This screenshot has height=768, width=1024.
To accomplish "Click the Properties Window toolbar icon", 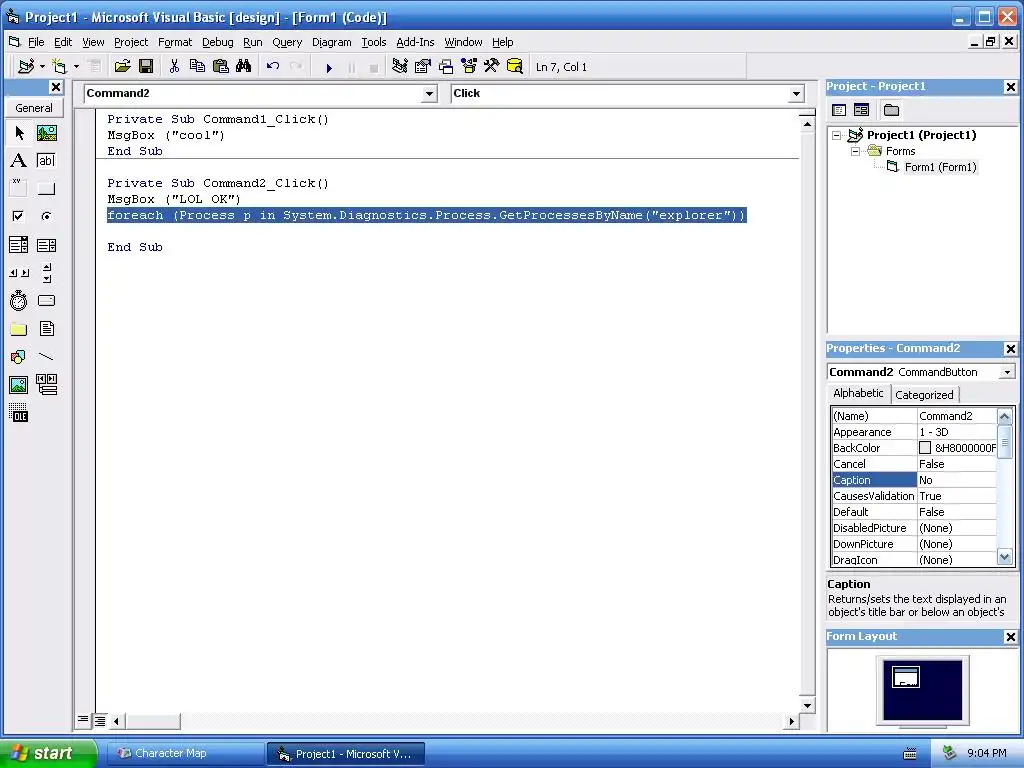I will tap(423, 67).
